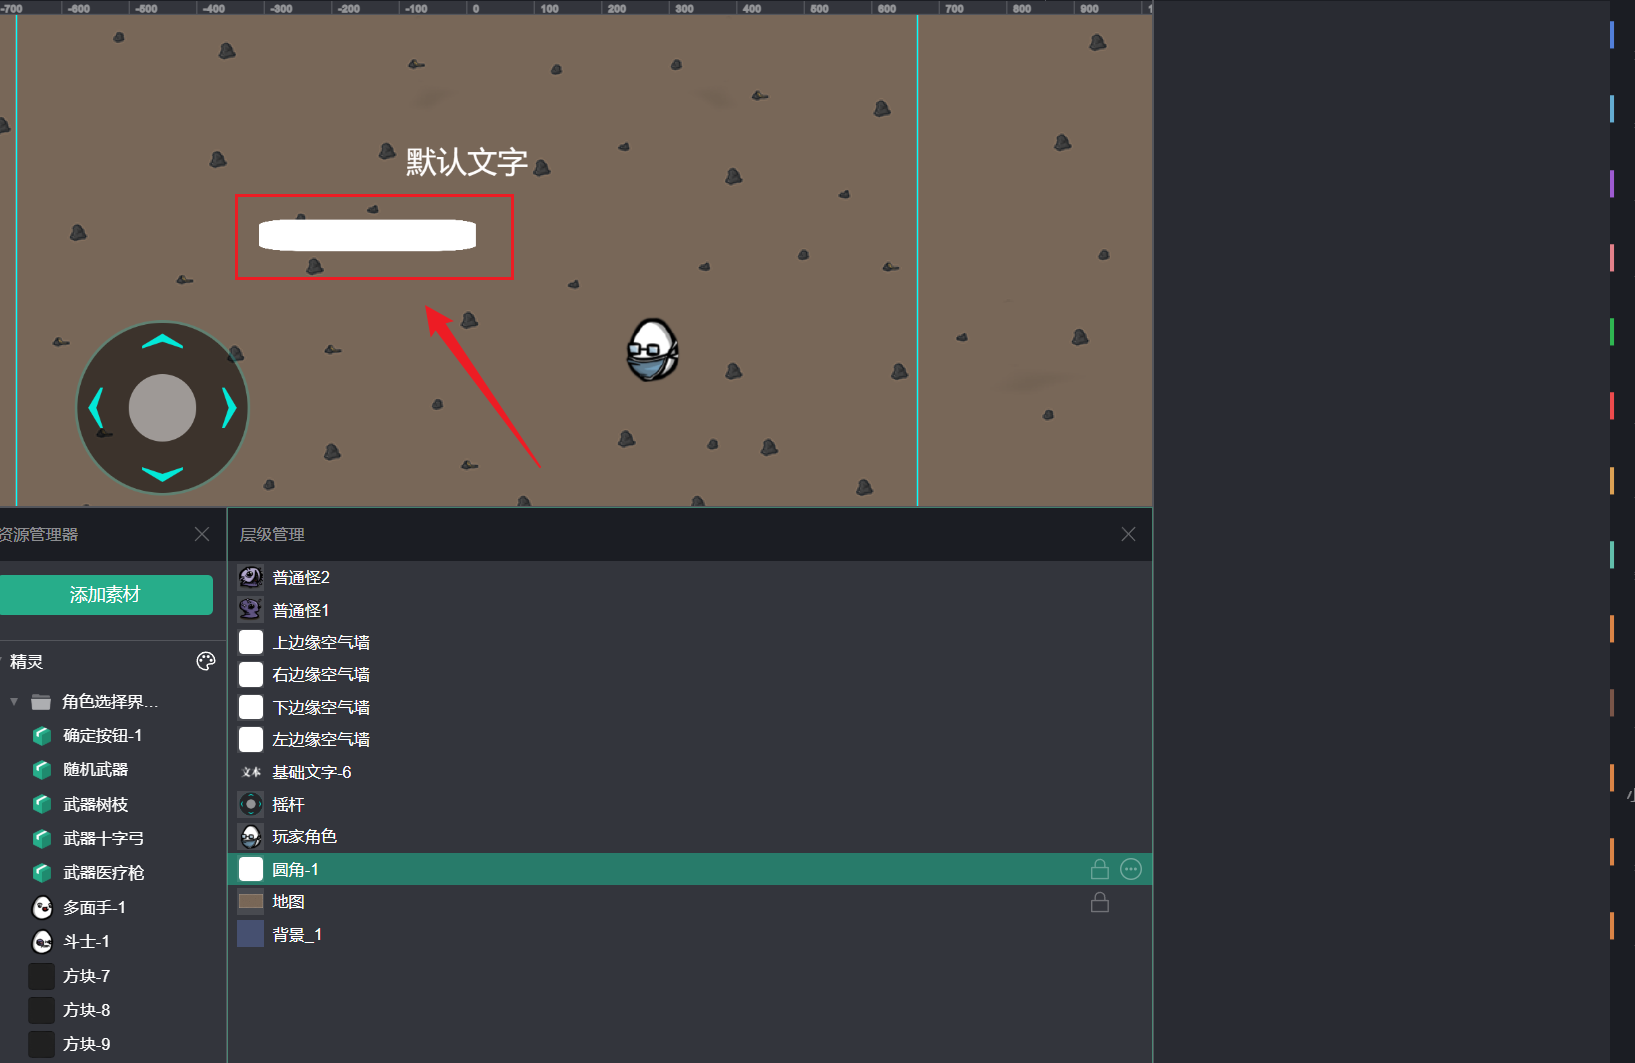Select the 普通怪1 layer thumbnail
The image size is (1635, 1063).
click(x=251, y=610)
